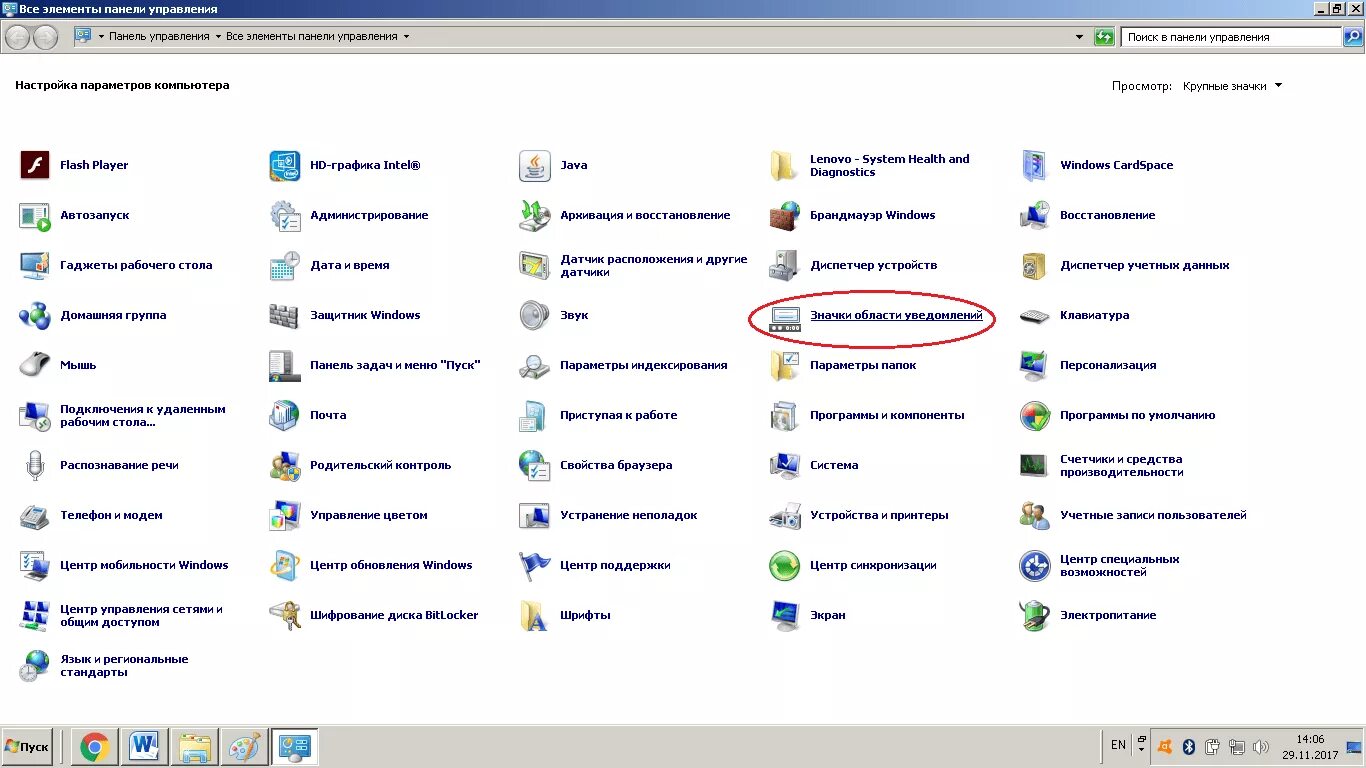Open Устройства и принтеры link

click(879, 515)
